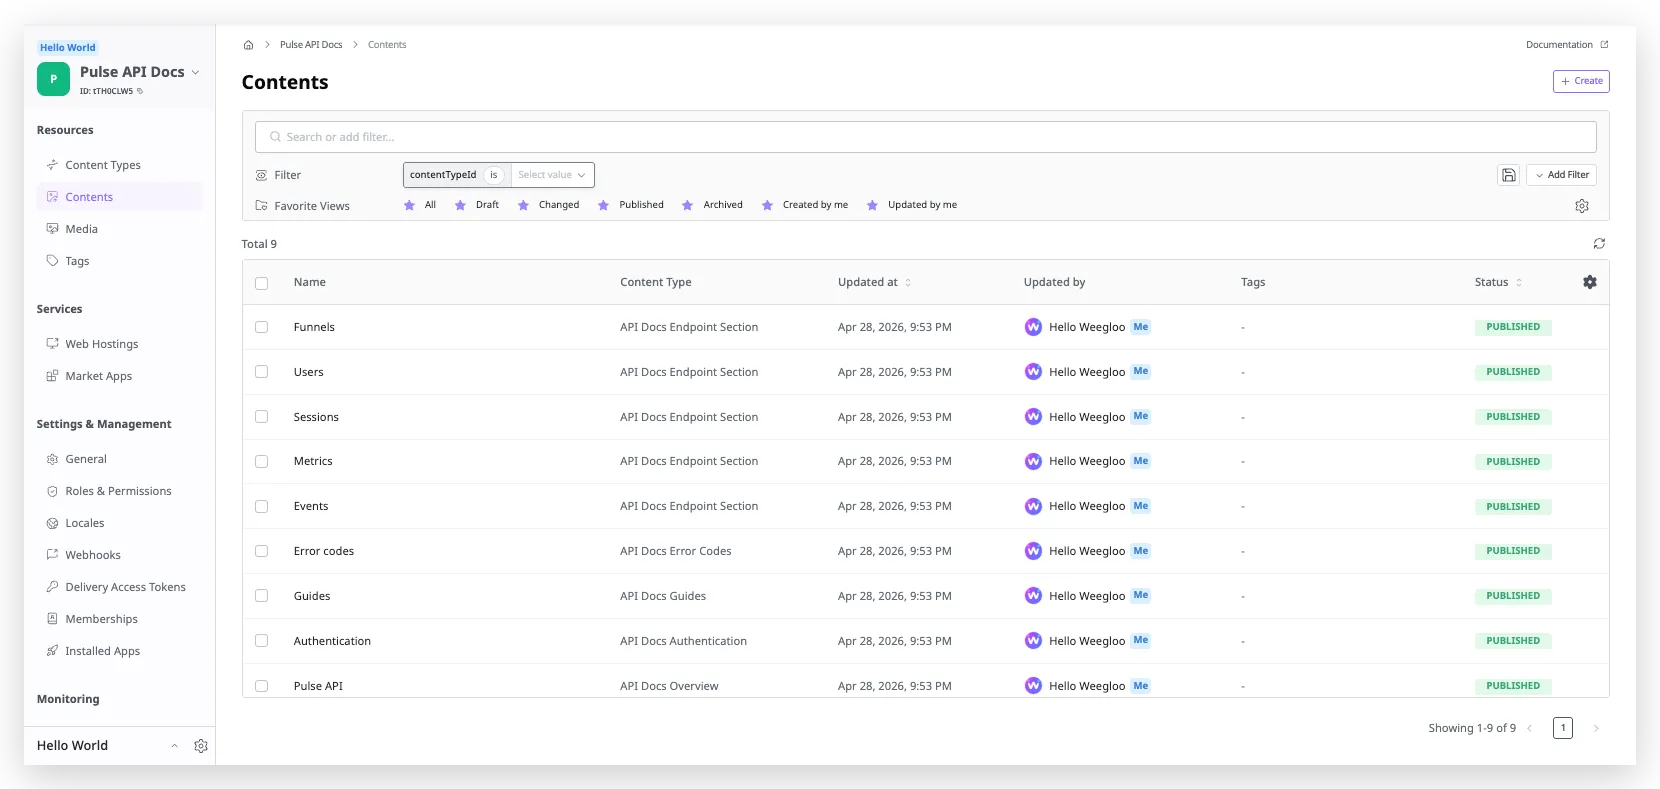Screen dimensions: 1660x789
Task: Check the Funnels row checkbox
Action: 261,327
